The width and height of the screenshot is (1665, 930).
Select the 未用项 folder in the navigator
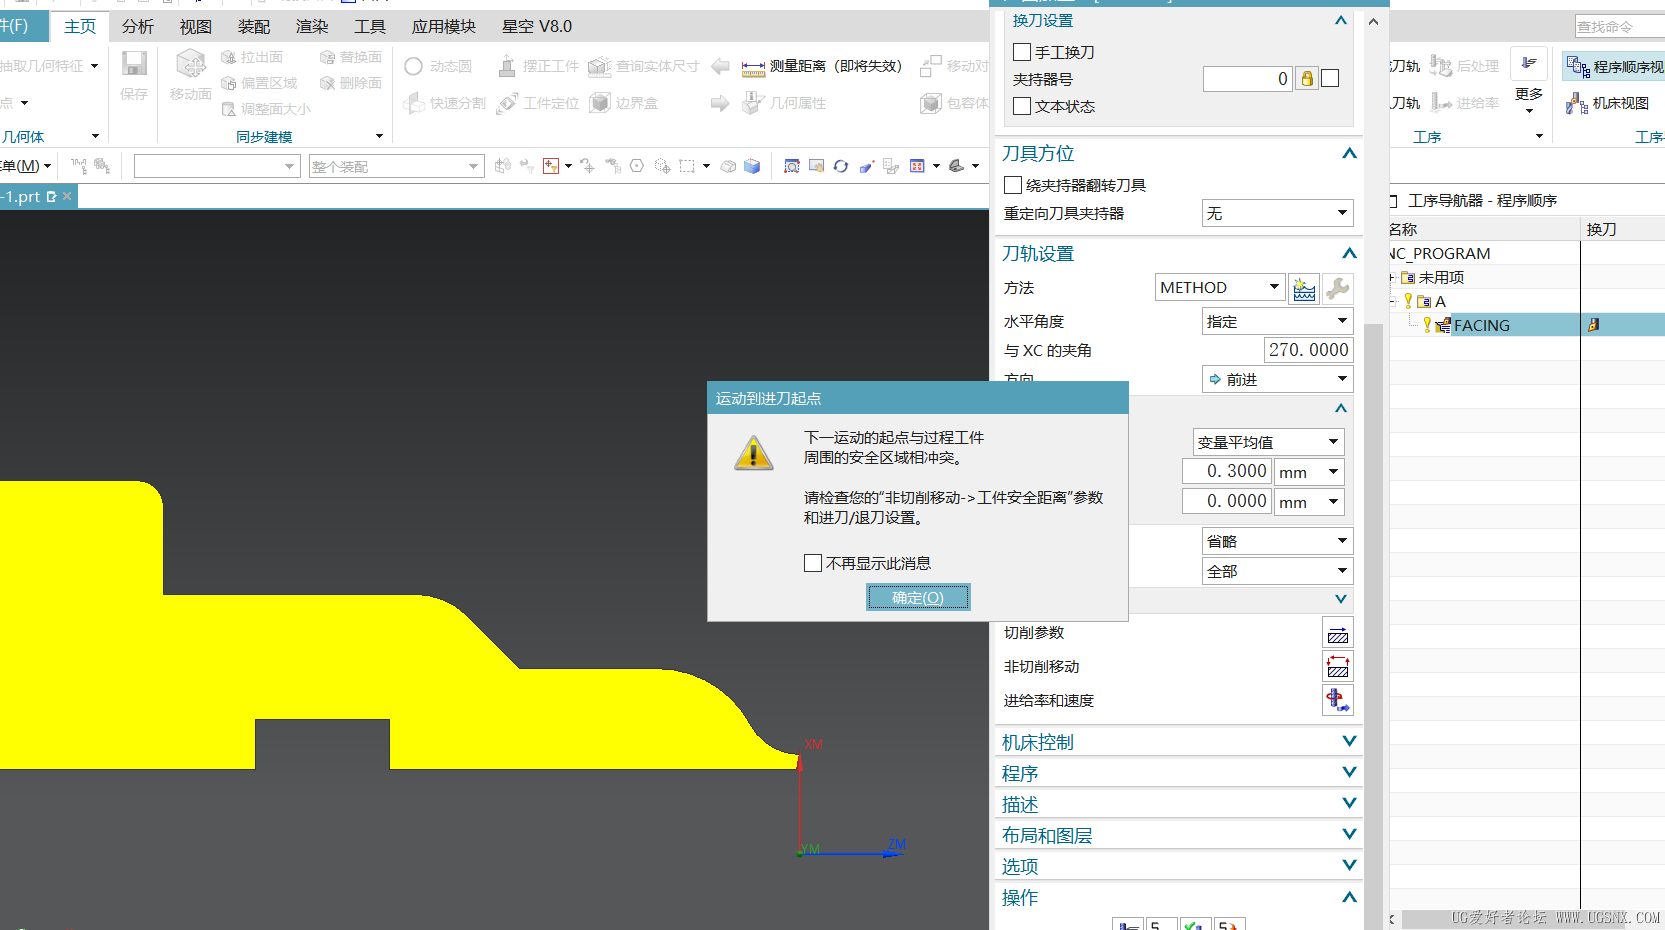coord(1441,277)
